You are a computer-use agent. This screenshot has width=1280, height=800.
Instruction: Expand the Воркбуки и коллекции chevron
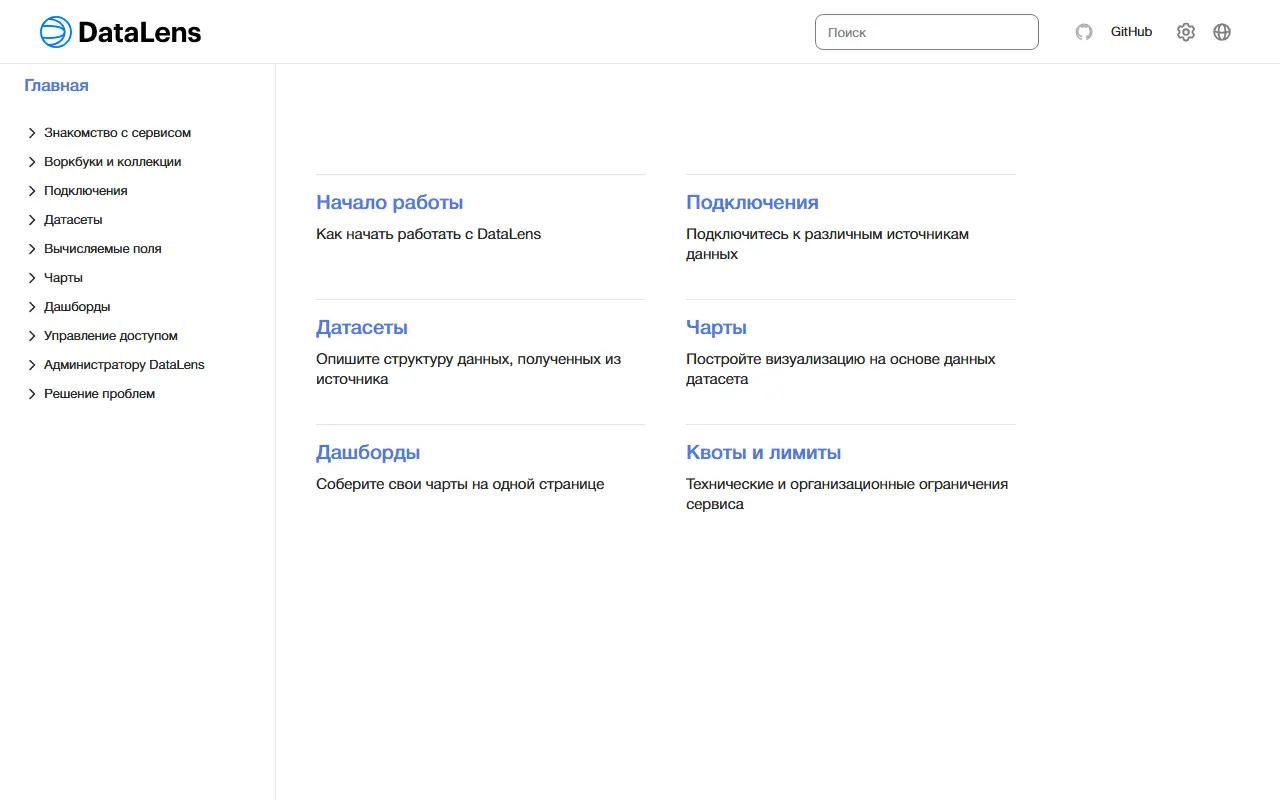pyautogui.click(x=32, y=162)
